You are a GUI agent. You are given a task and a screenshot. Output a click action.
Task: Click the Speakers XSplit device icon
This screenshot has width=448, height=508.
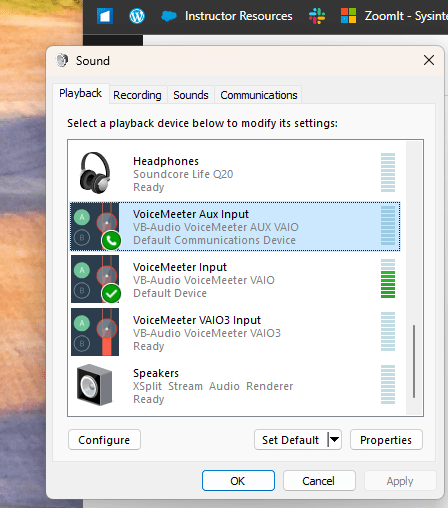coord(94,385)
